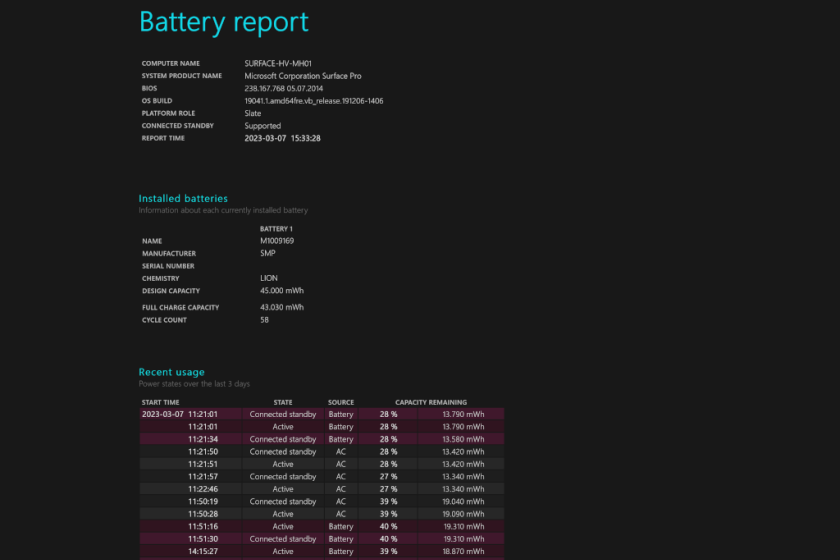Click the installed battery information subtitle
Viewport: 840px width, 560px height.
tap(223, 211)
